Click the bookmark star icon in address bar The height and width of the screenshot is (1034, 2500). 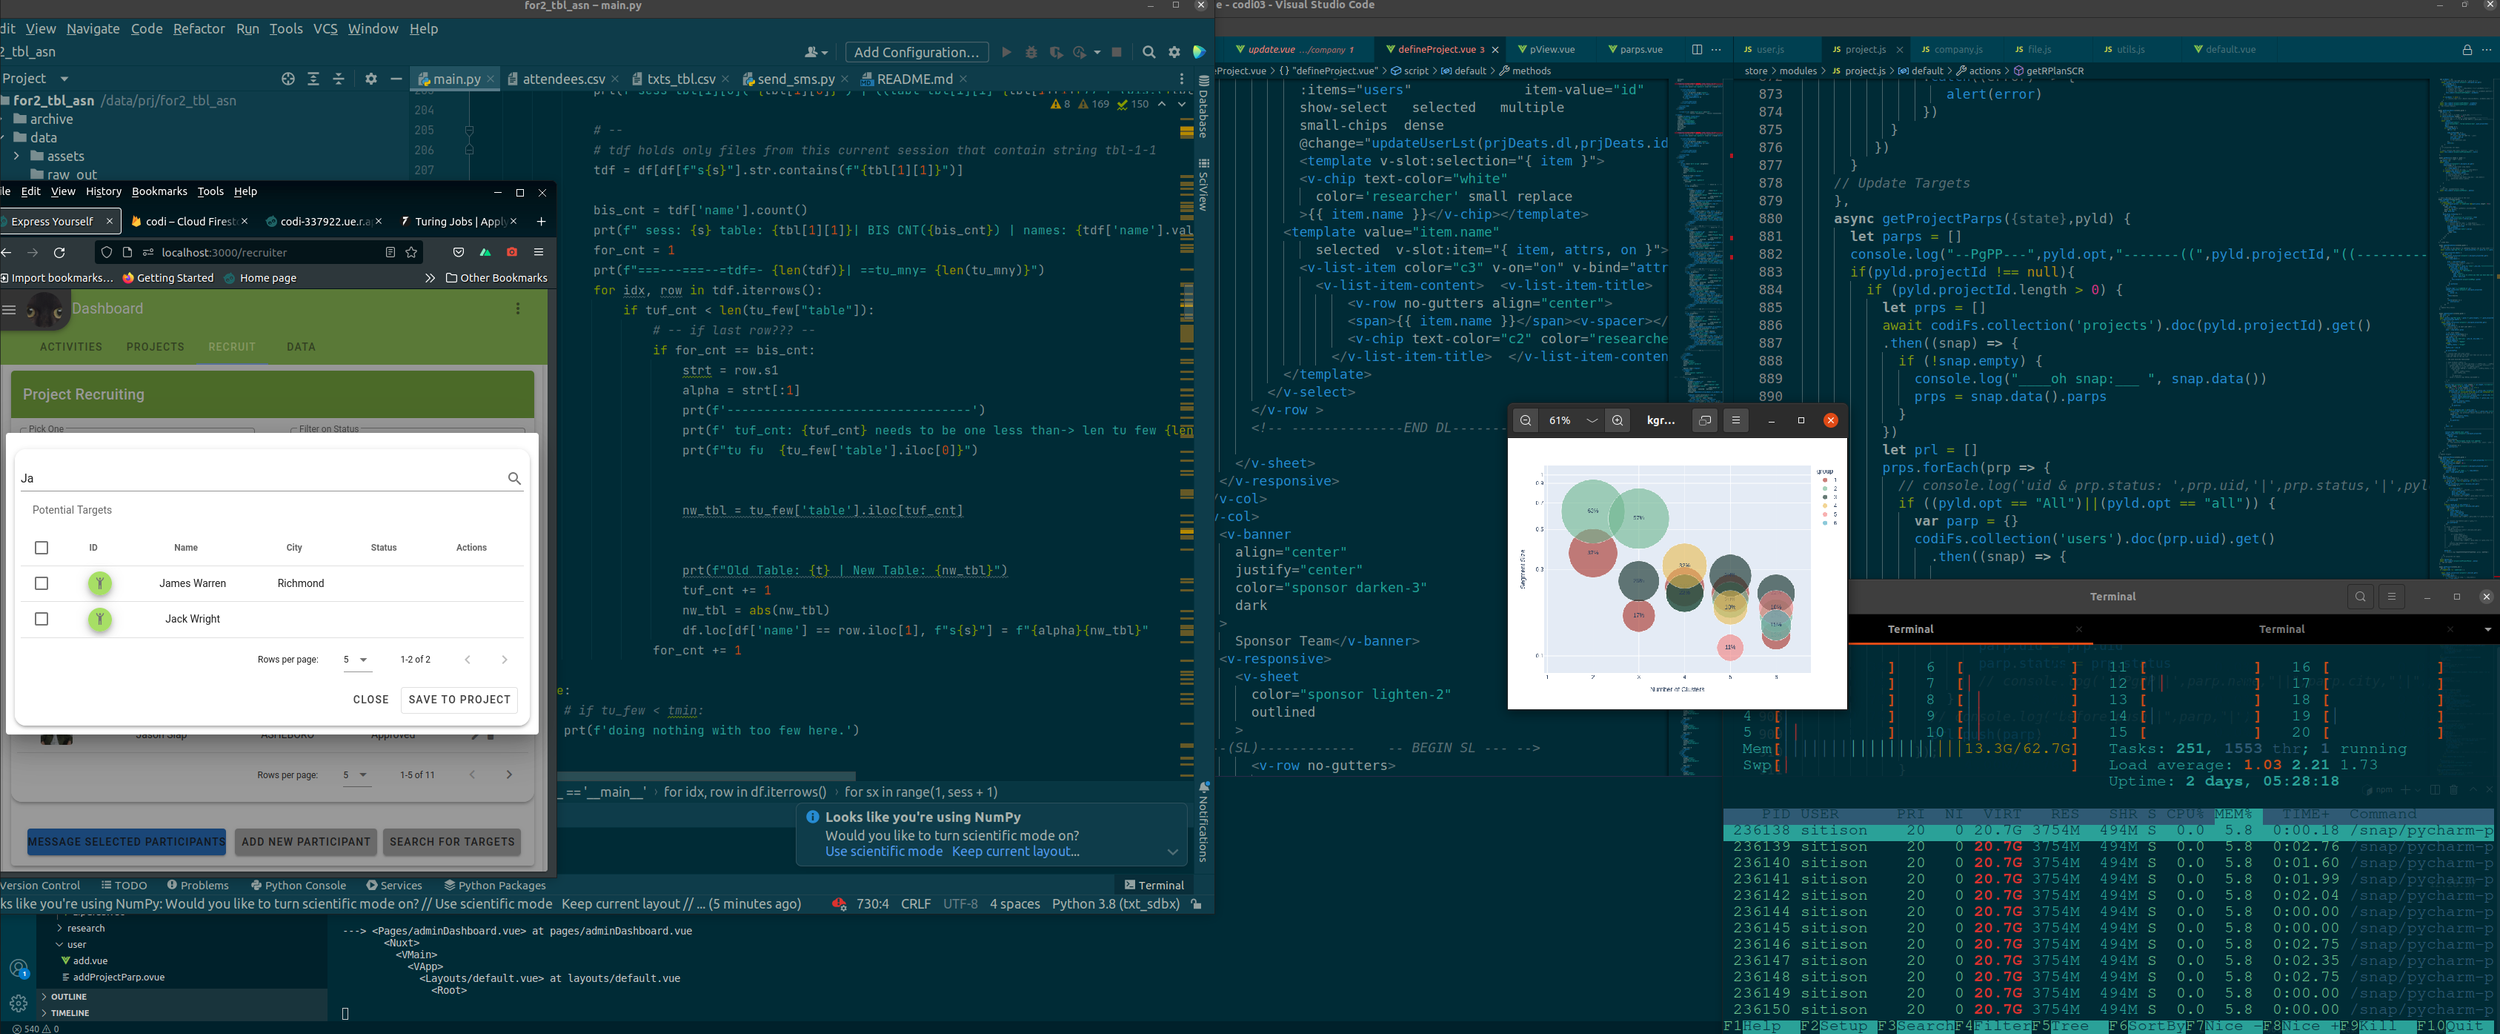coord(411,253)
